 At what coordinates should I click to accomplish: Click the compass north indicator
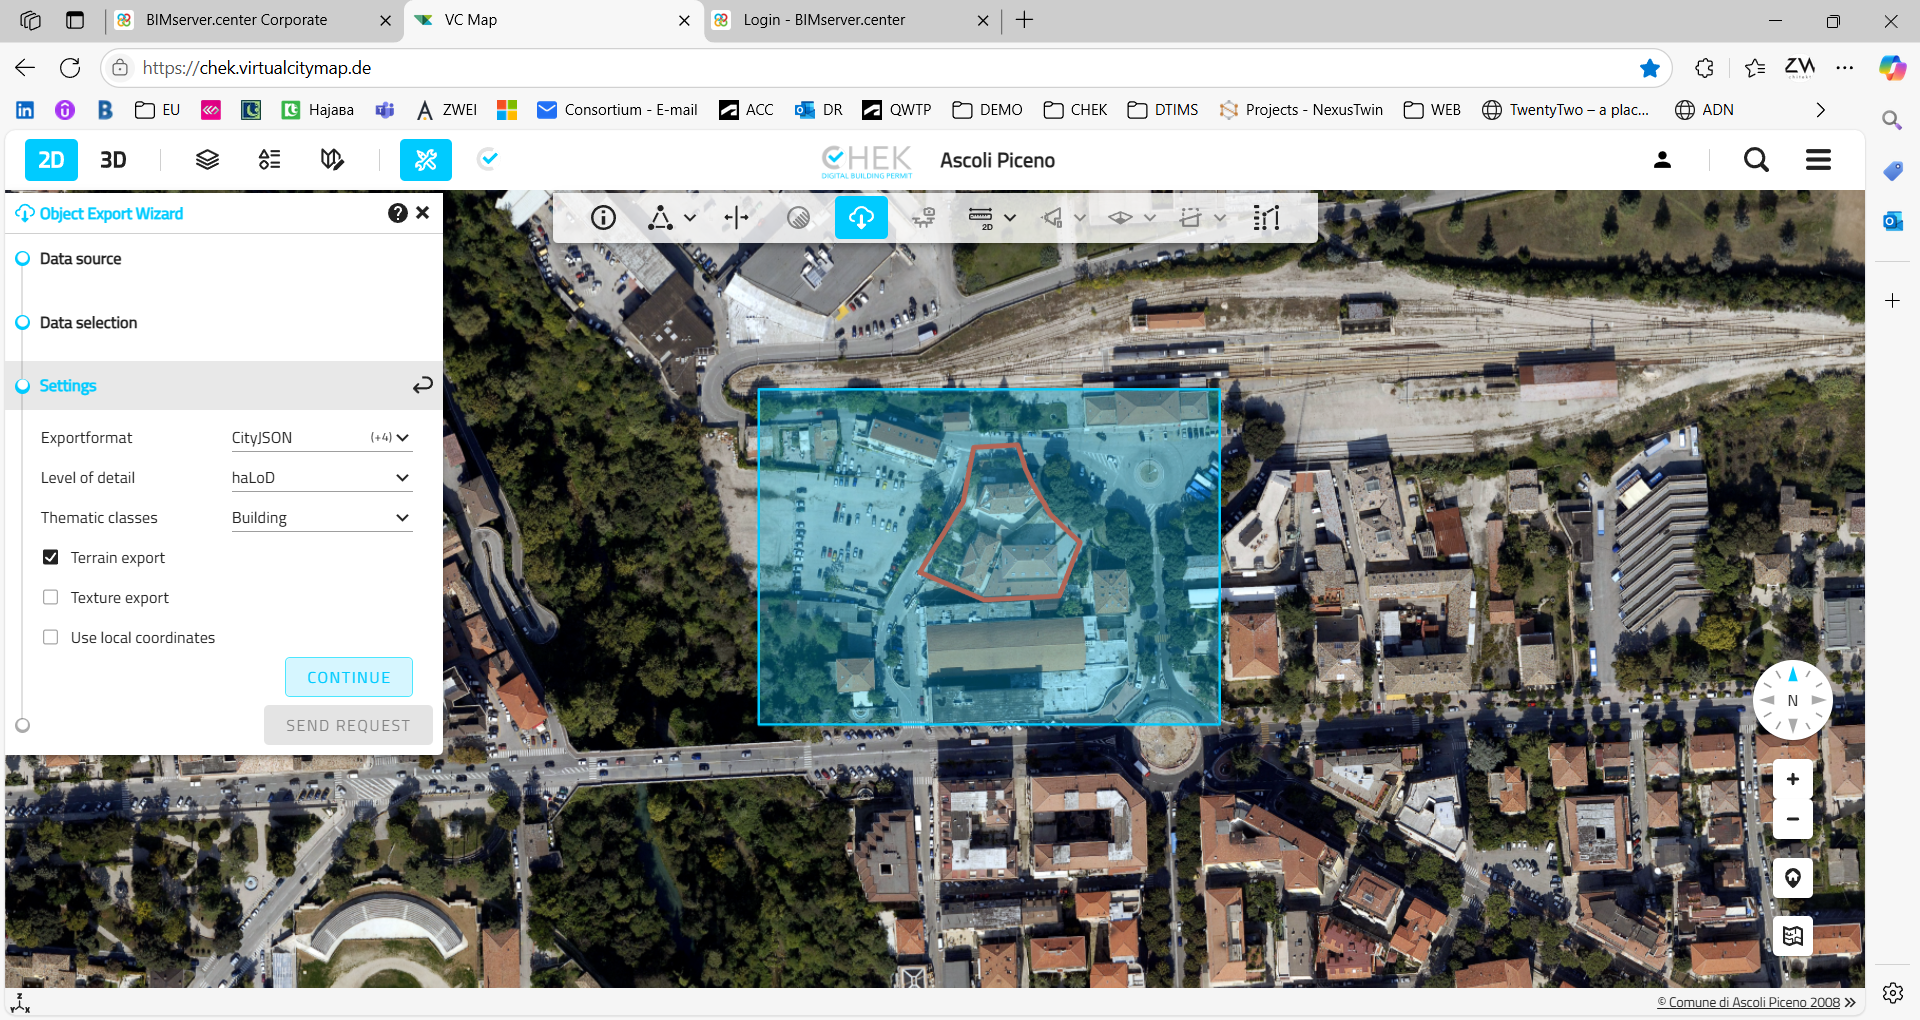1792,700
